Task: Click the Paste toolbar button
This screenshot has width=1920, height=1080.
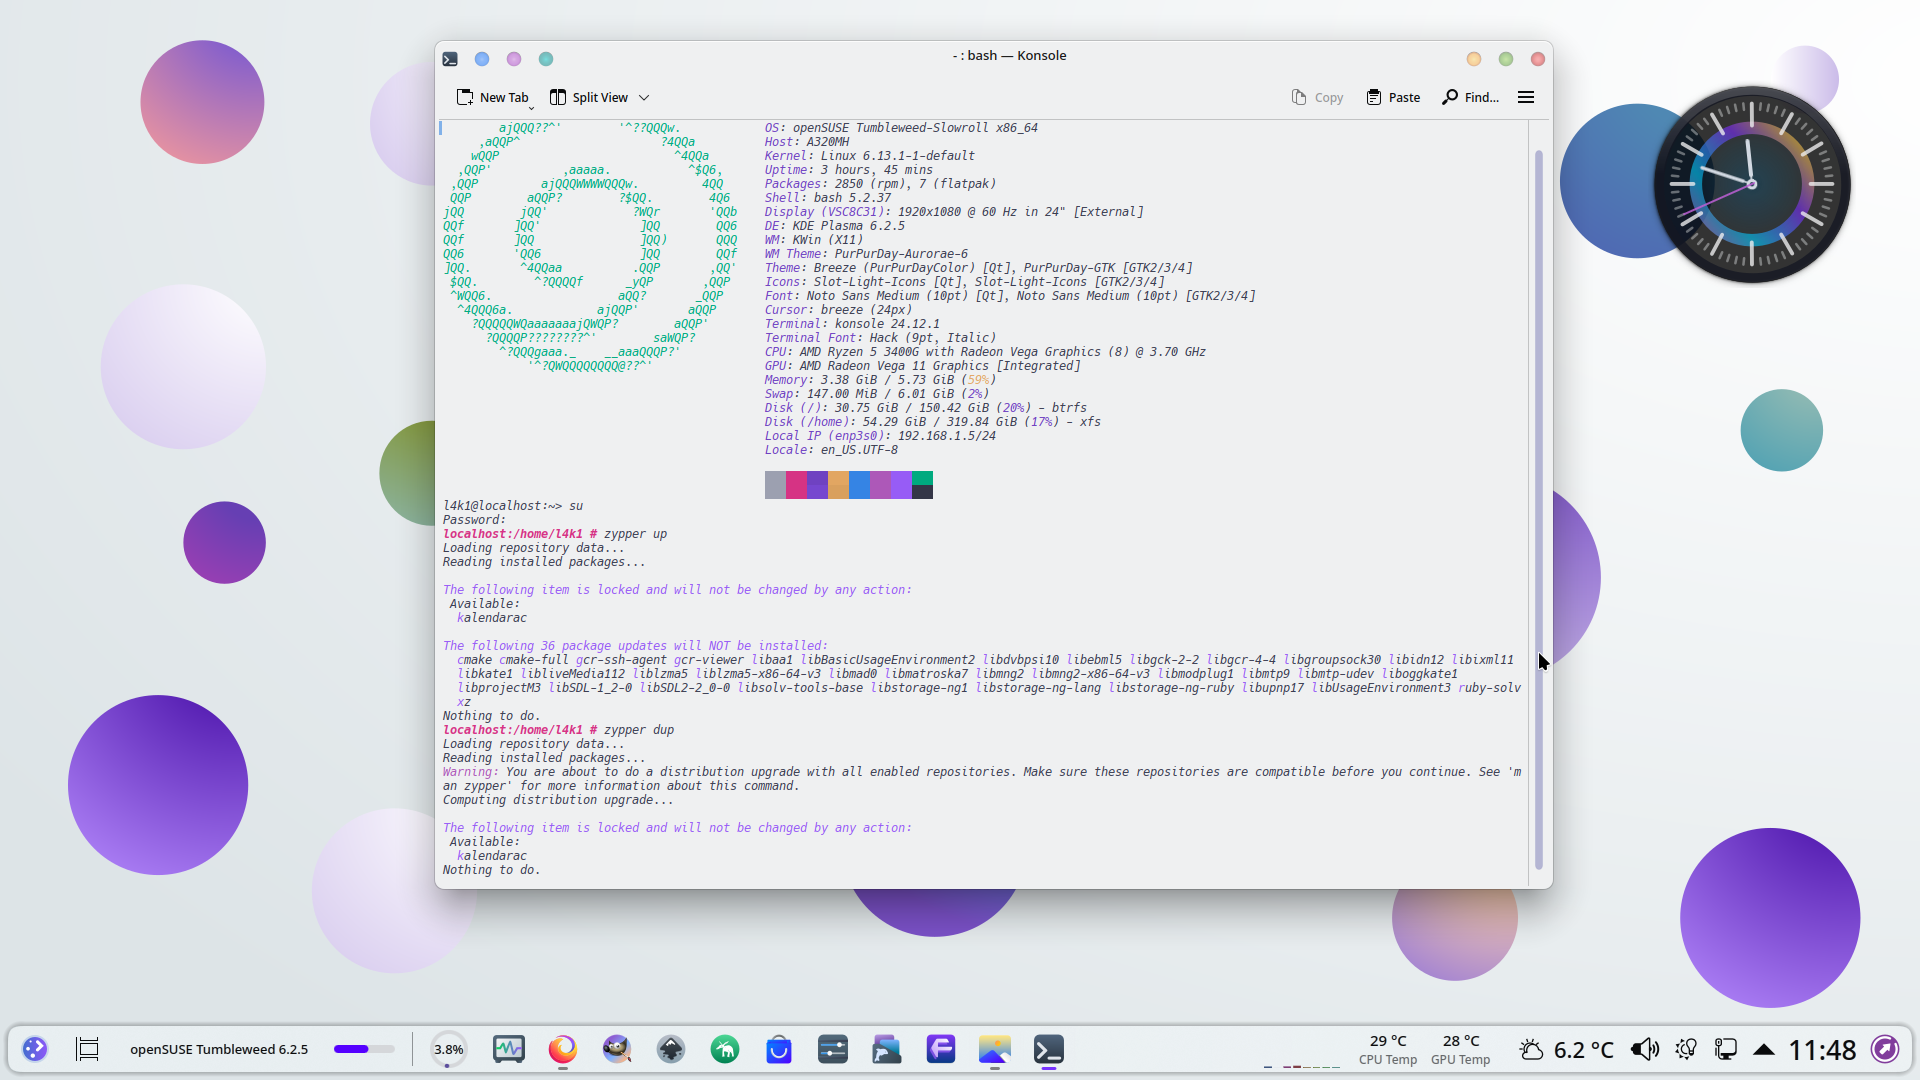Action: click(x=1393, y=97)
